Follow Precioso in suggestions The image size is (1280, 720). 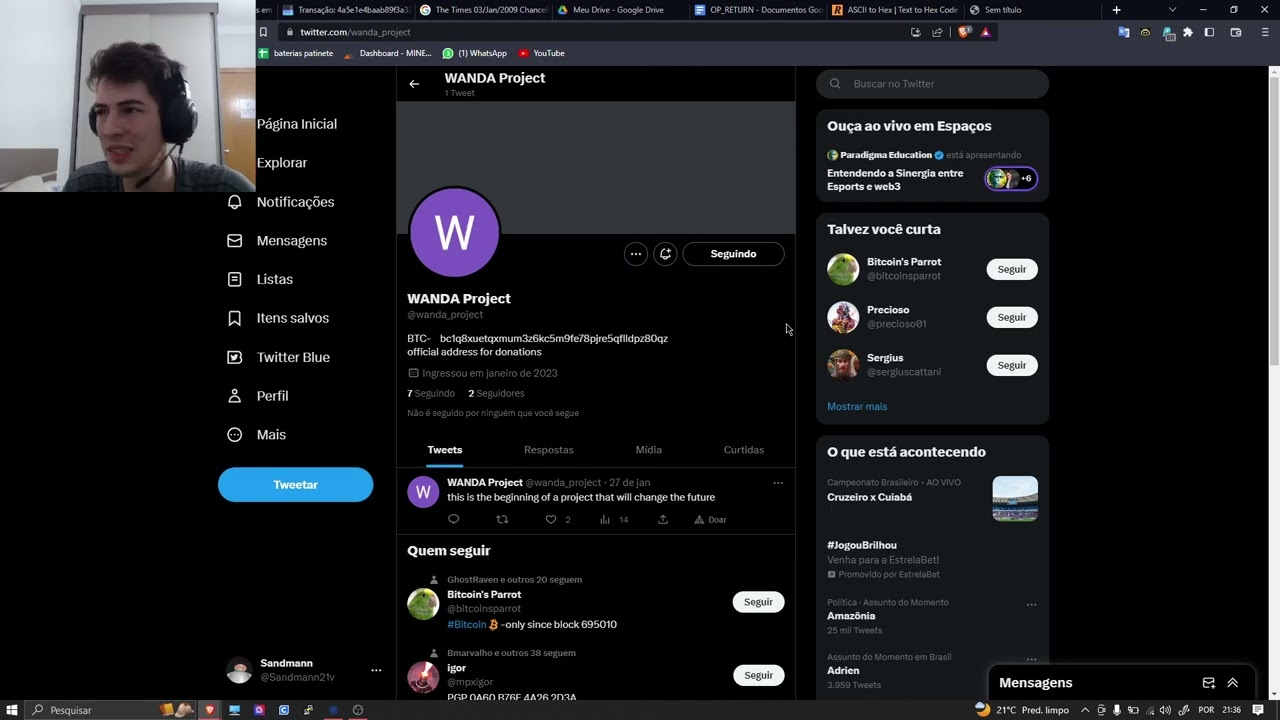click(x=1012, y=317)
